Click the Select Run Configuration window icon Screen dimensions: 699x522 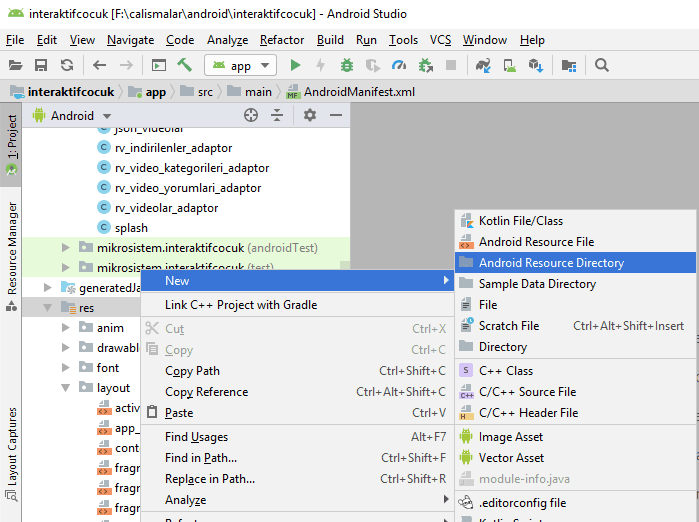click(x=159, y=65)
